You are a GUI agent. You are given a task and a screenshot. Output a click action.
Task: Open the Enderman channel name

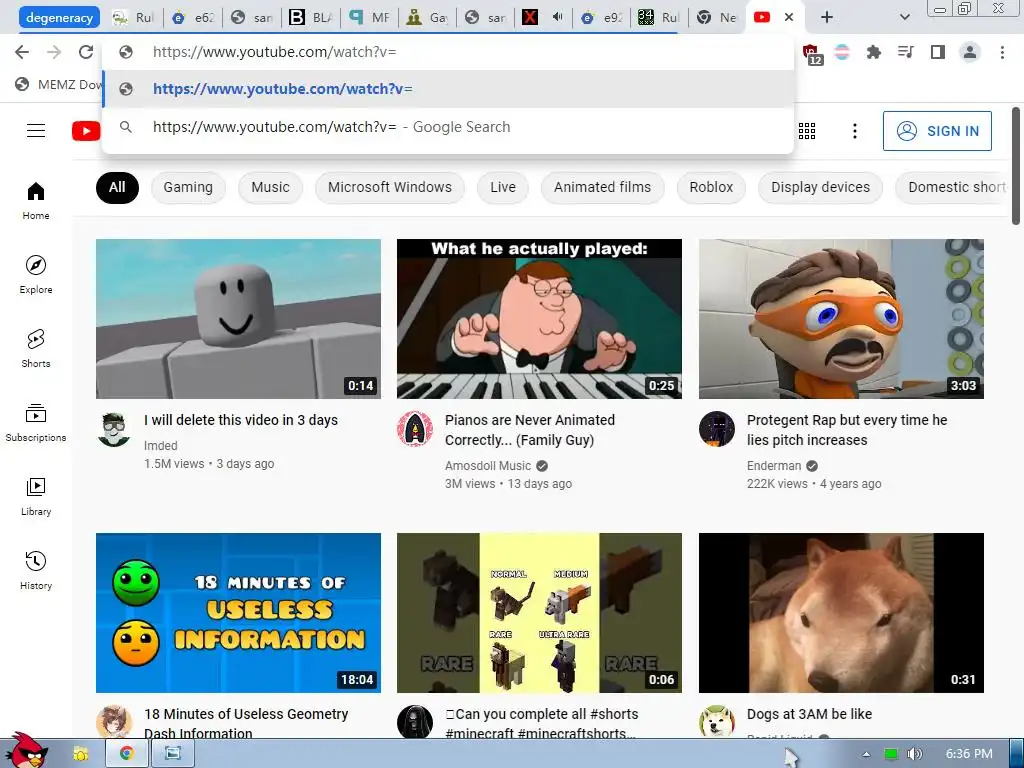[774, 466]
